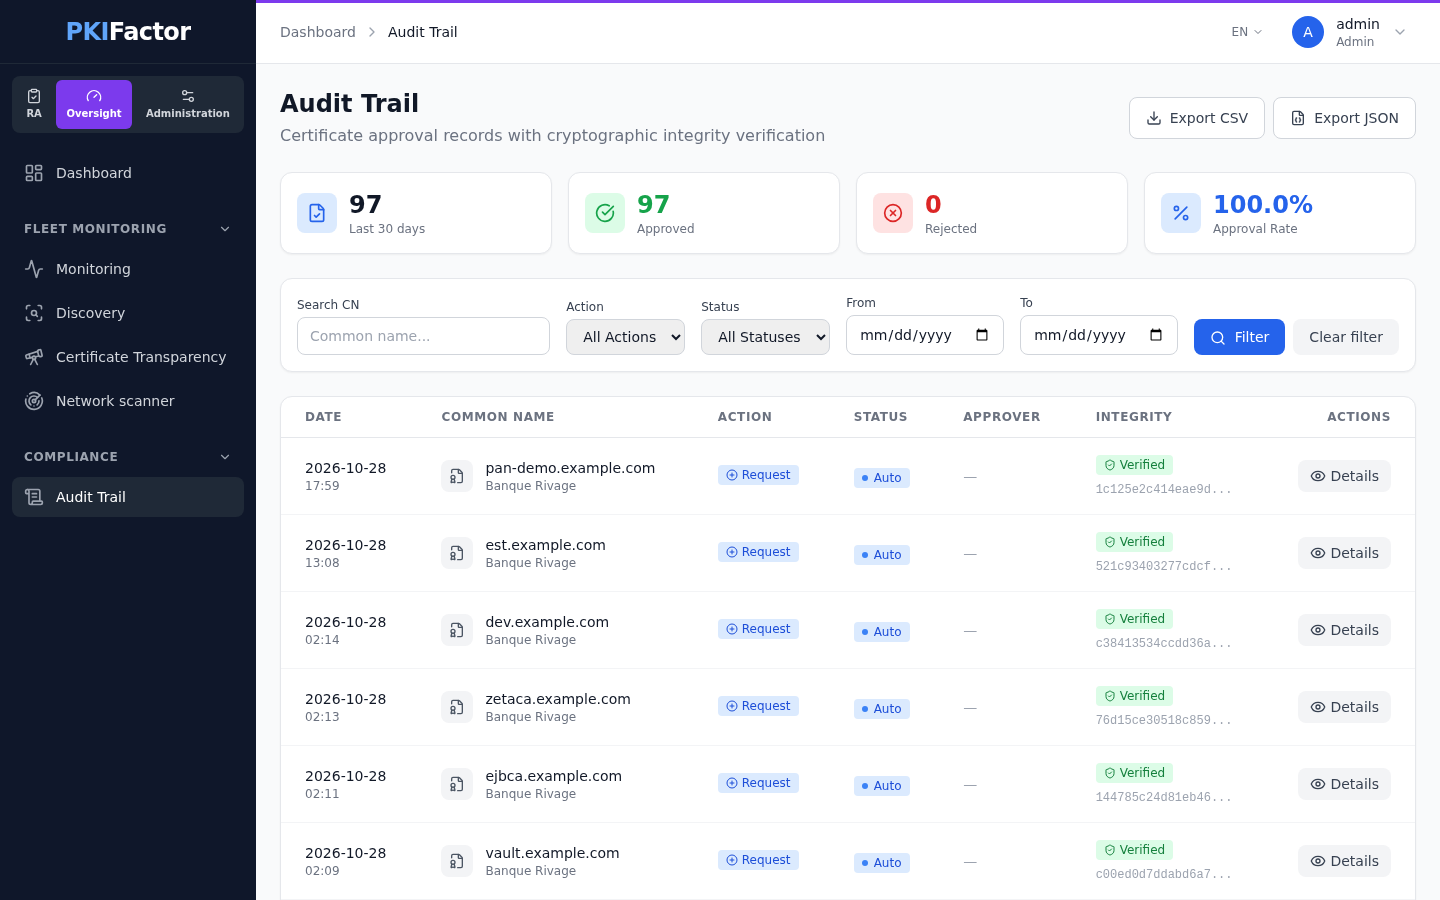Click the Dashboard breadcrumb link

pos(318,32)
